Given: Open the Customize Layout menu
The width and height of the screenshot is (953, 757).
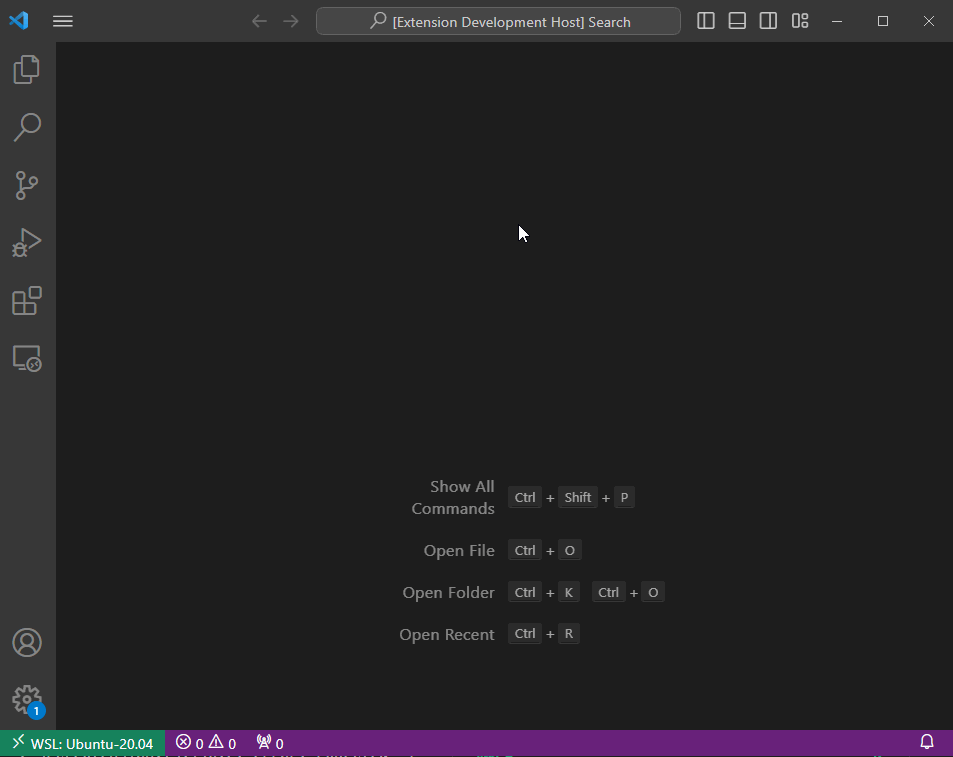Looking at the screenshot, I should [x=800, y=21].
